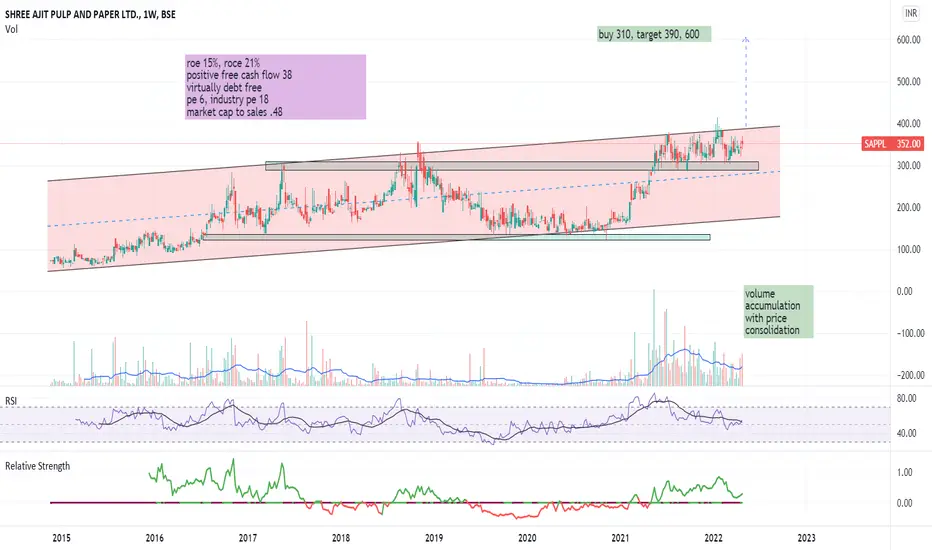The image size is (932, 550).
Task: Click the INR currency button
Action: click(911, 13)
